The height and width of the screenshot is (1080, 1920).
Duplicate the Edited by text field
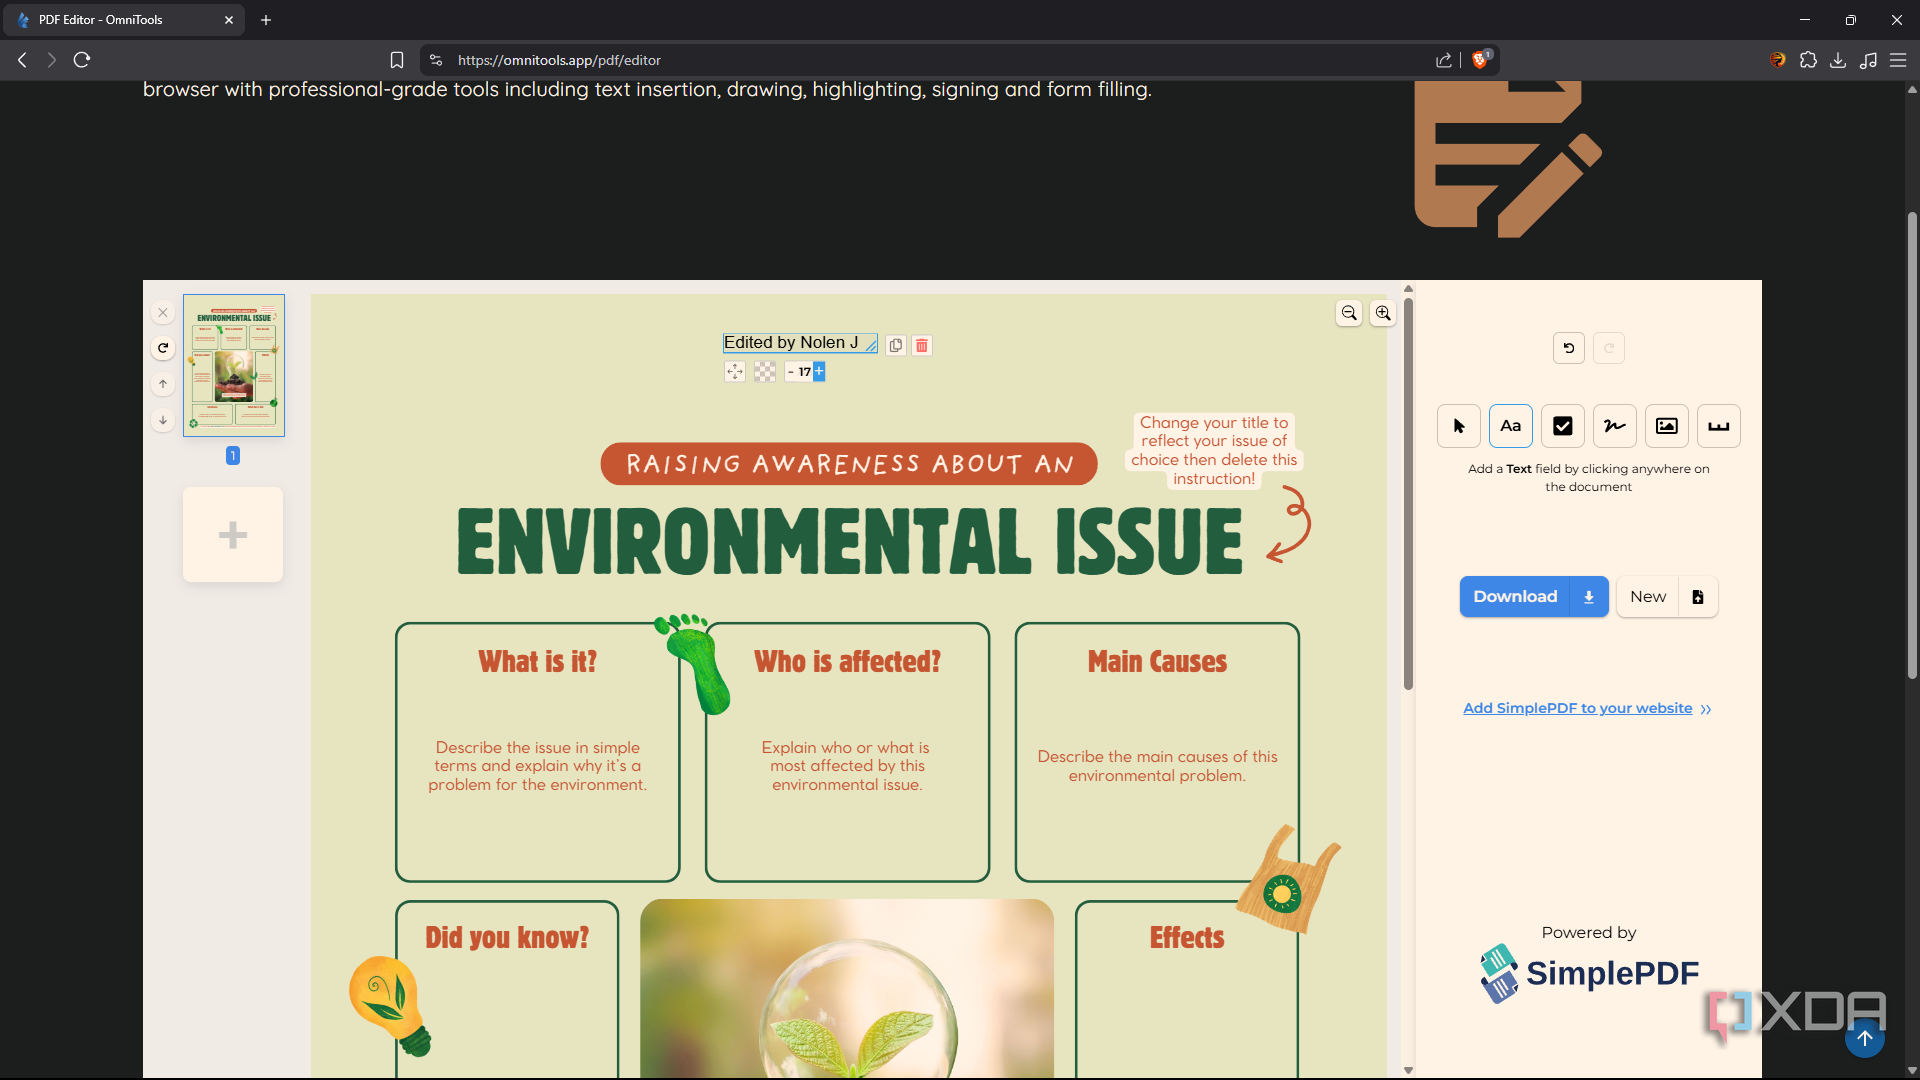[896, 345]
